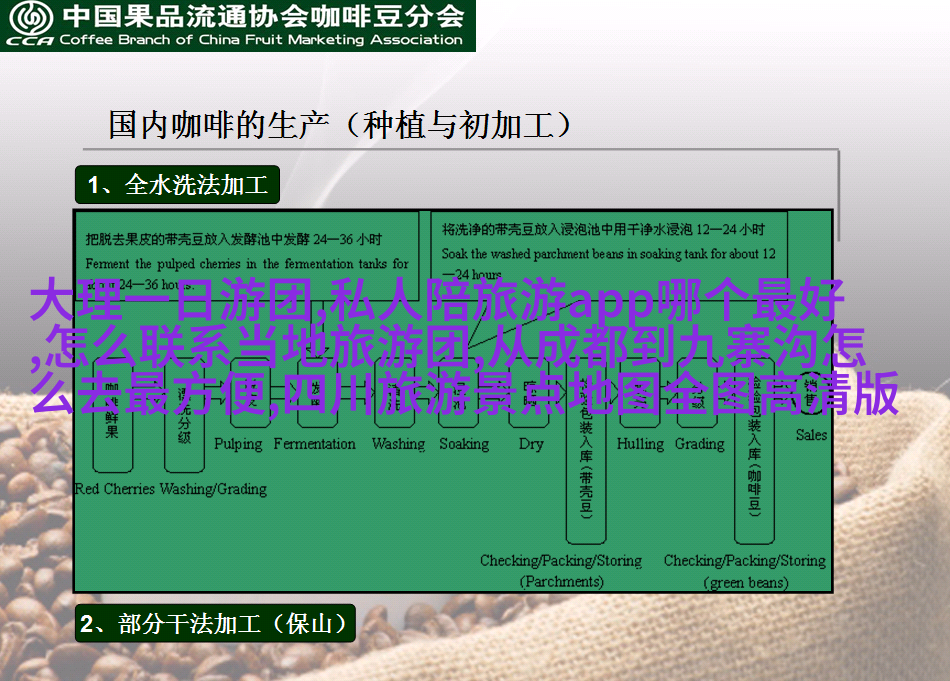The height and width of the screenshot is (681, 950).
Task: Click the 'Hulling' step label
Action: tap(640, 444)
